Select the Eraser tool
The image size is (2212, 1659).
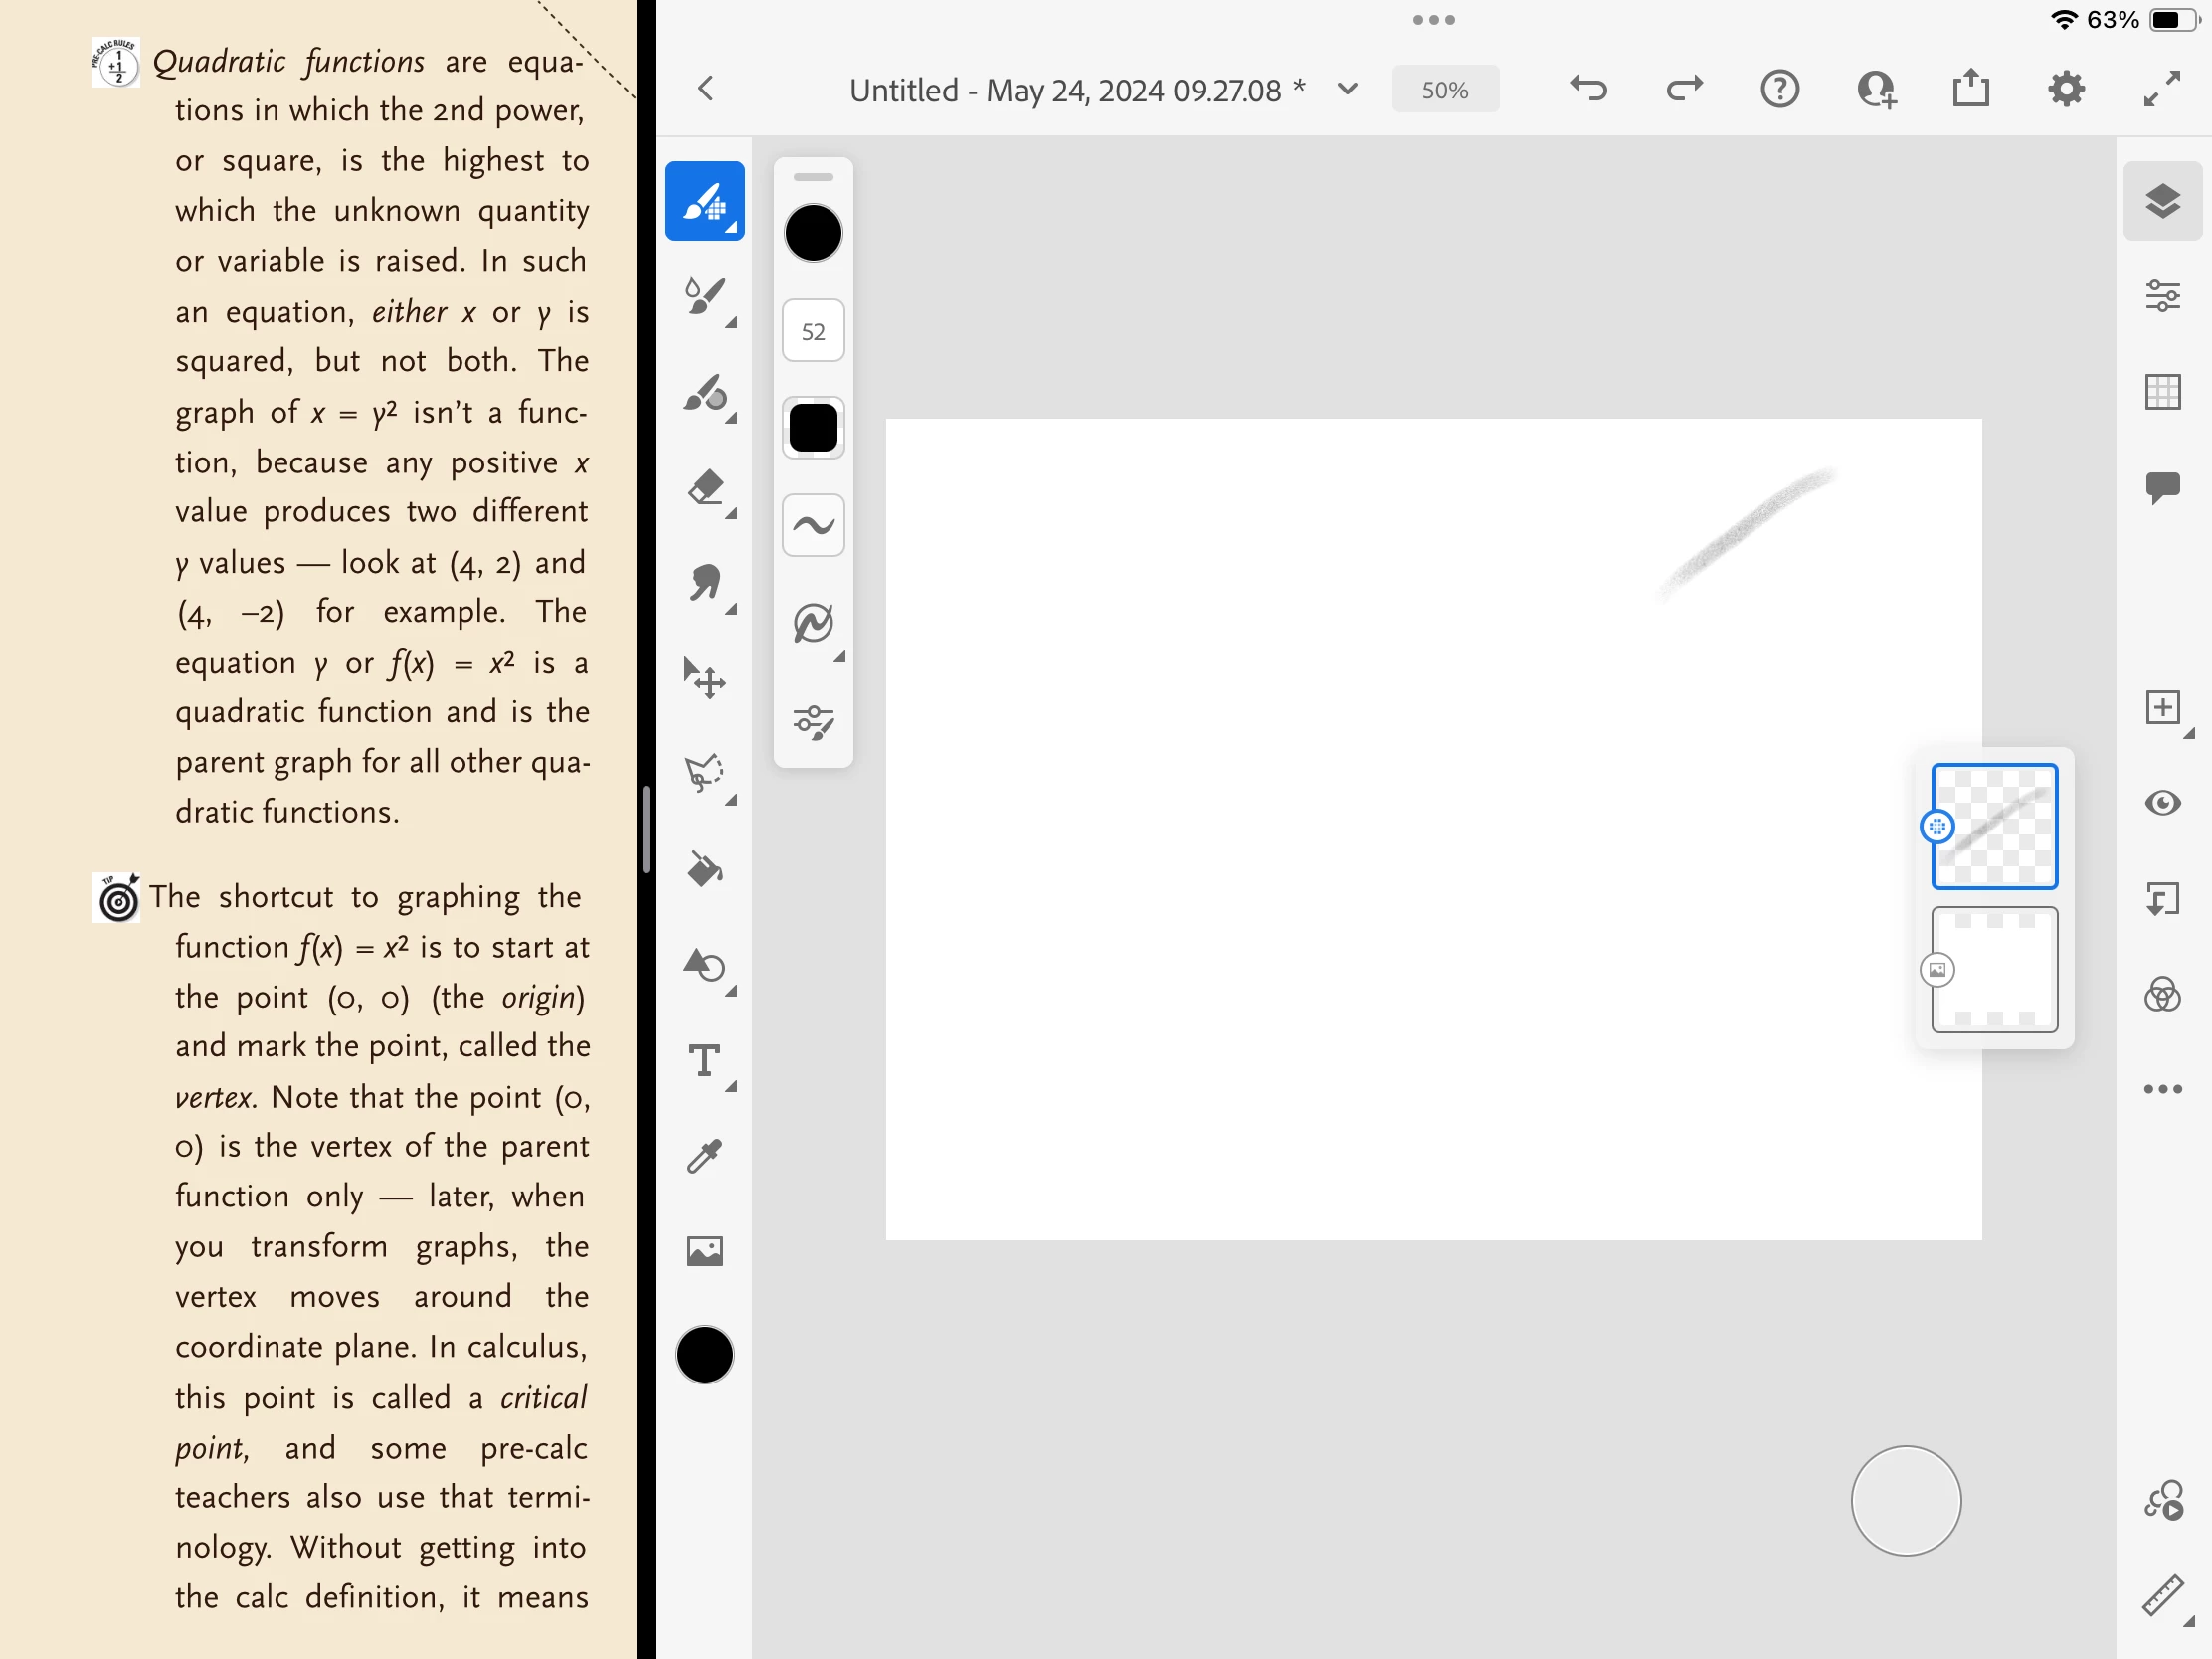pos(706,489)
